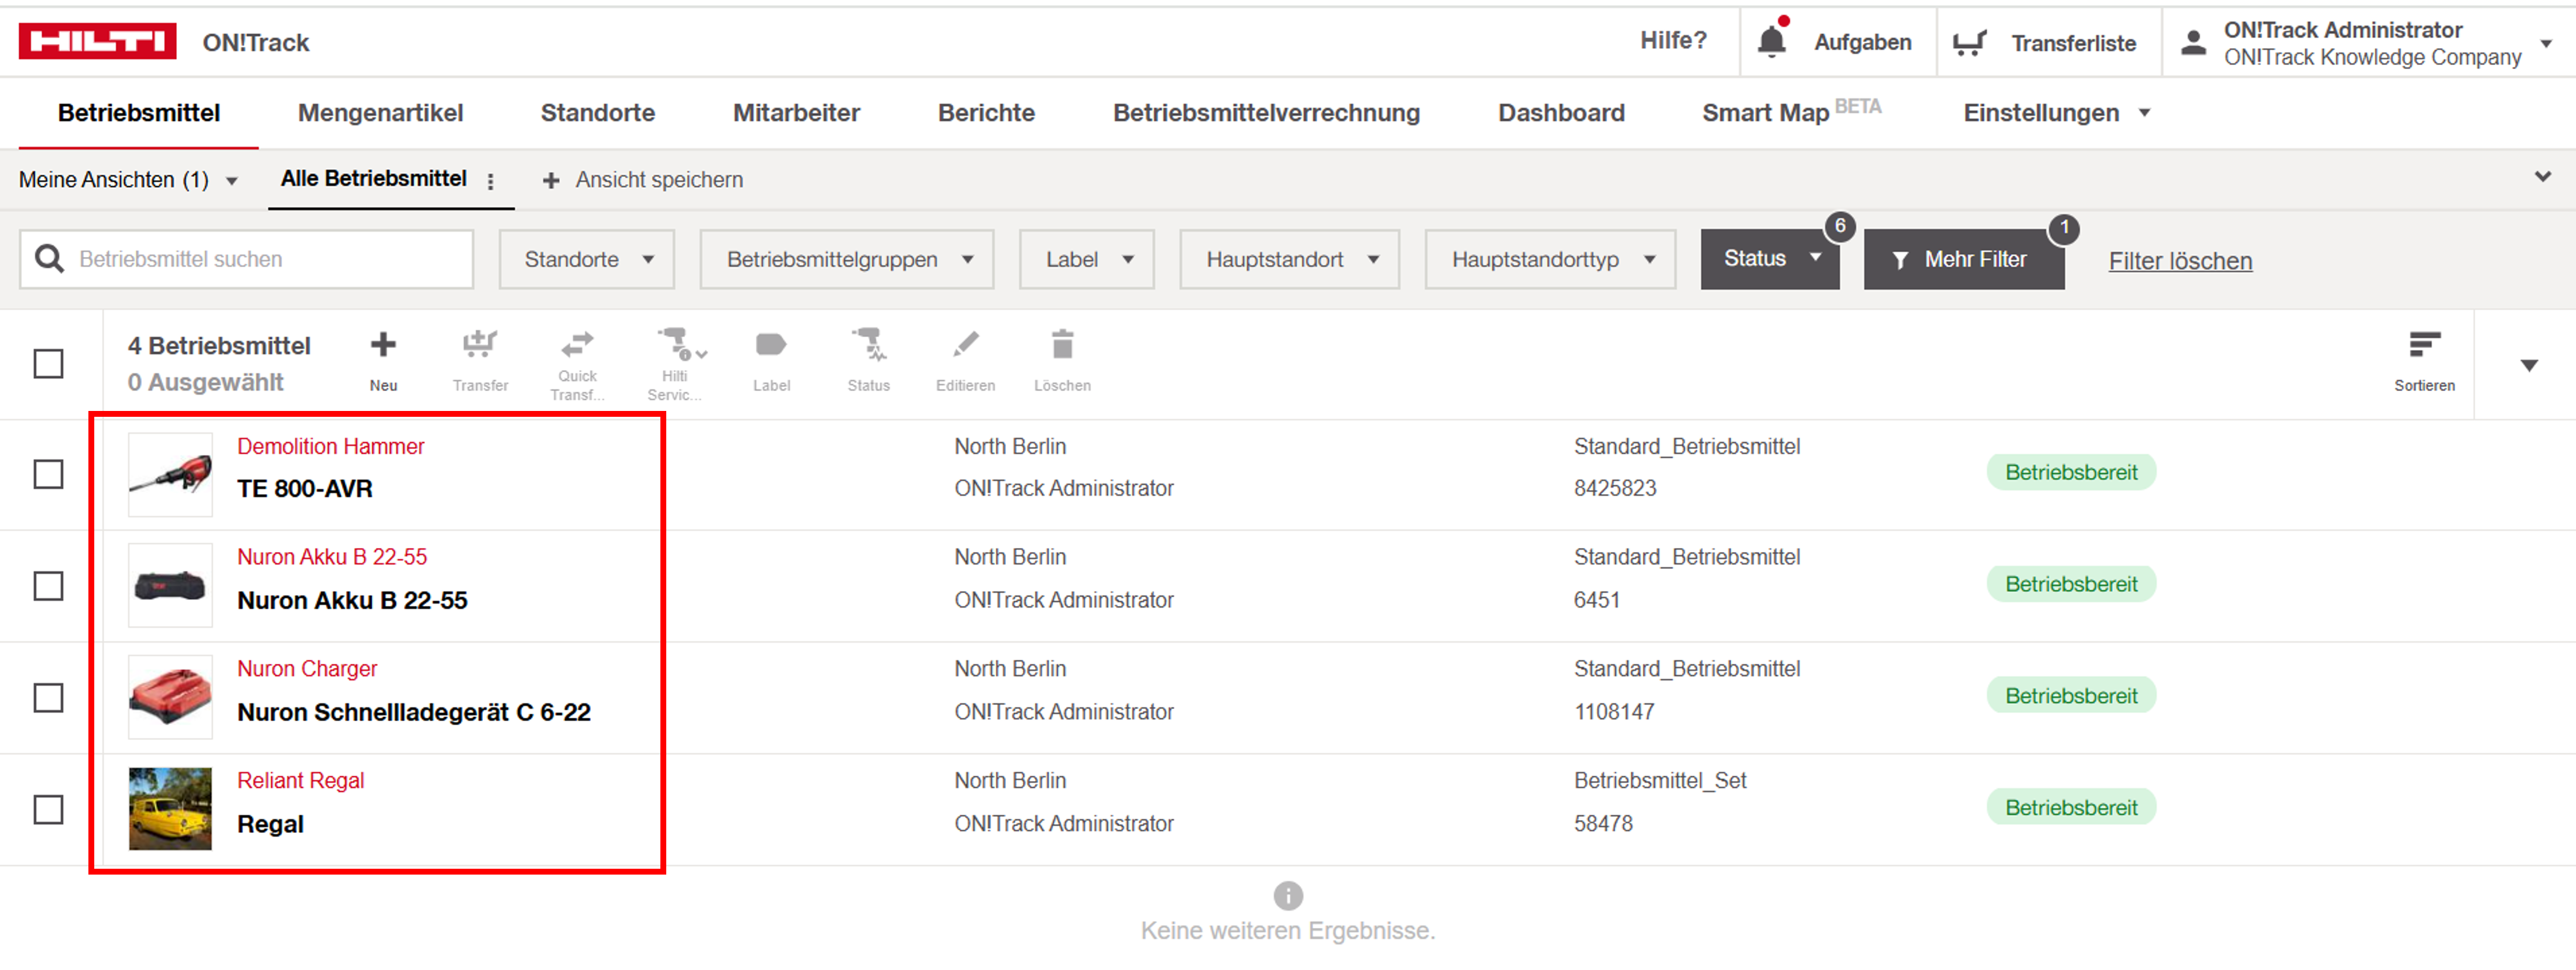2576x970 pixels.
Task: Open the Smart Map BETA tab
Action: click(x=1791, y=112)
